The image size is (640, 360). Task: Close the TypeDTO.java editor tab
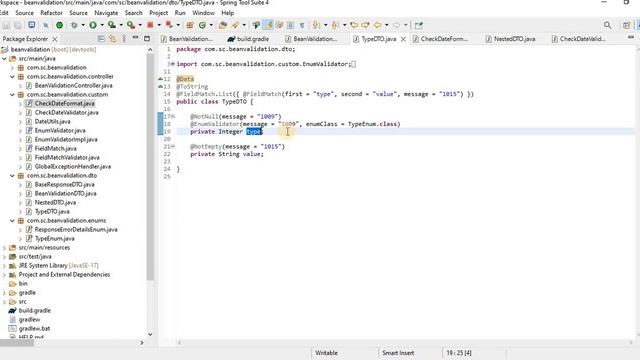coord(403,39)
